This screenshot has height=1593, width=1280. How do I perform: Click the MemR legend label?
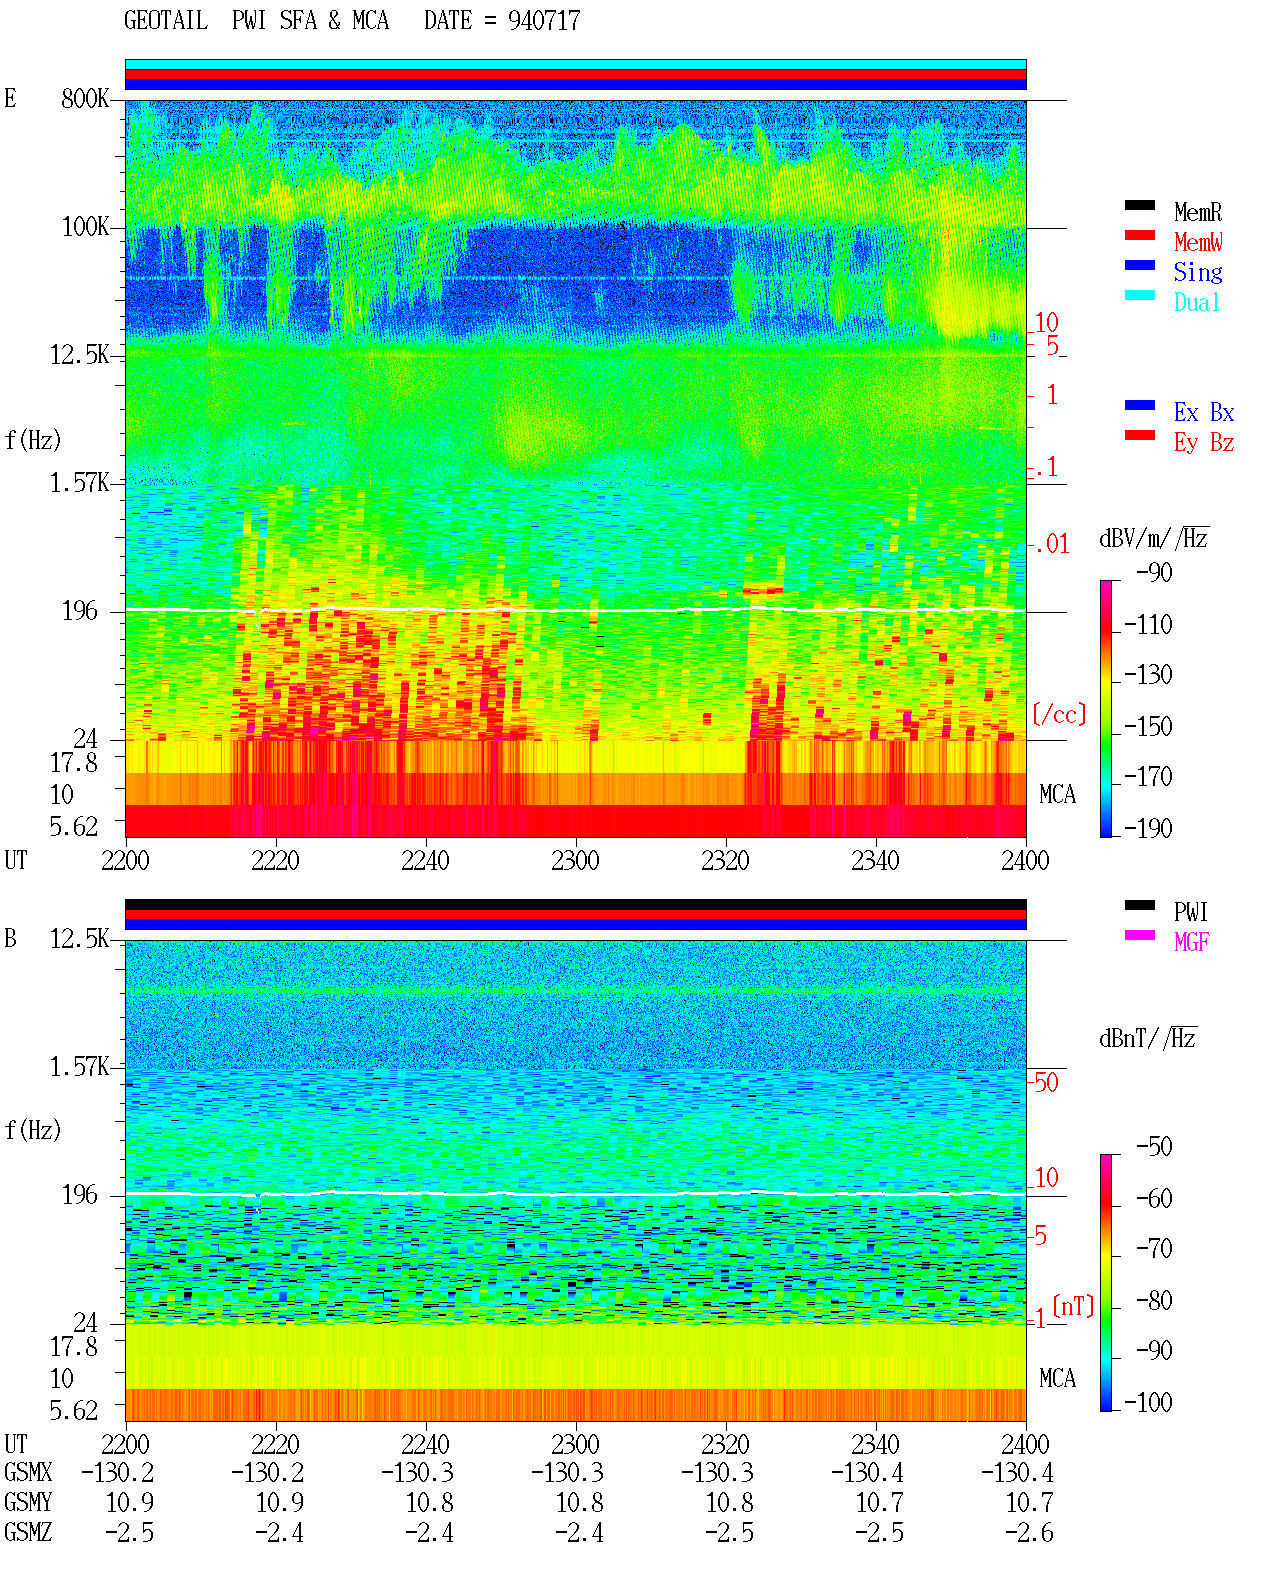click(x=1198, y=212)
